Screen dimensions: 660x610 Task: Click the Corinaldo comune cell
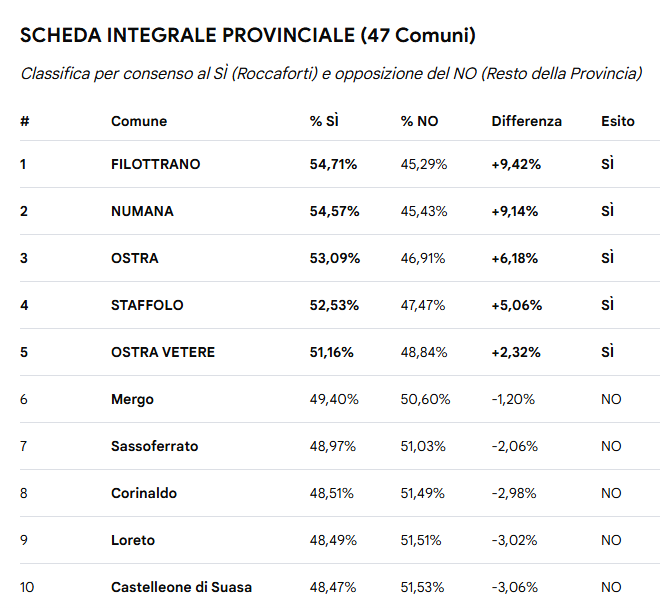coord(143,493)
